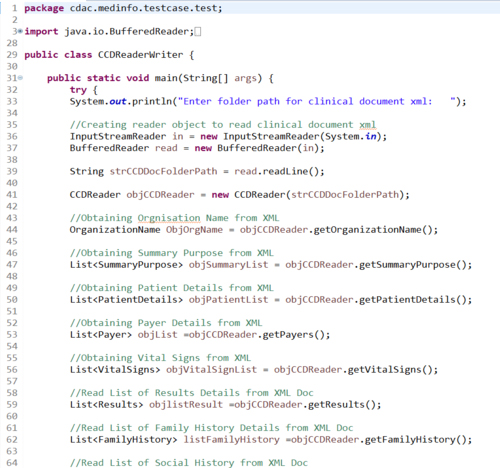This screenshot has height=468, width=500.
Task: Click the getSummaryPurpose() method call
Action: (x=413, y=265)
